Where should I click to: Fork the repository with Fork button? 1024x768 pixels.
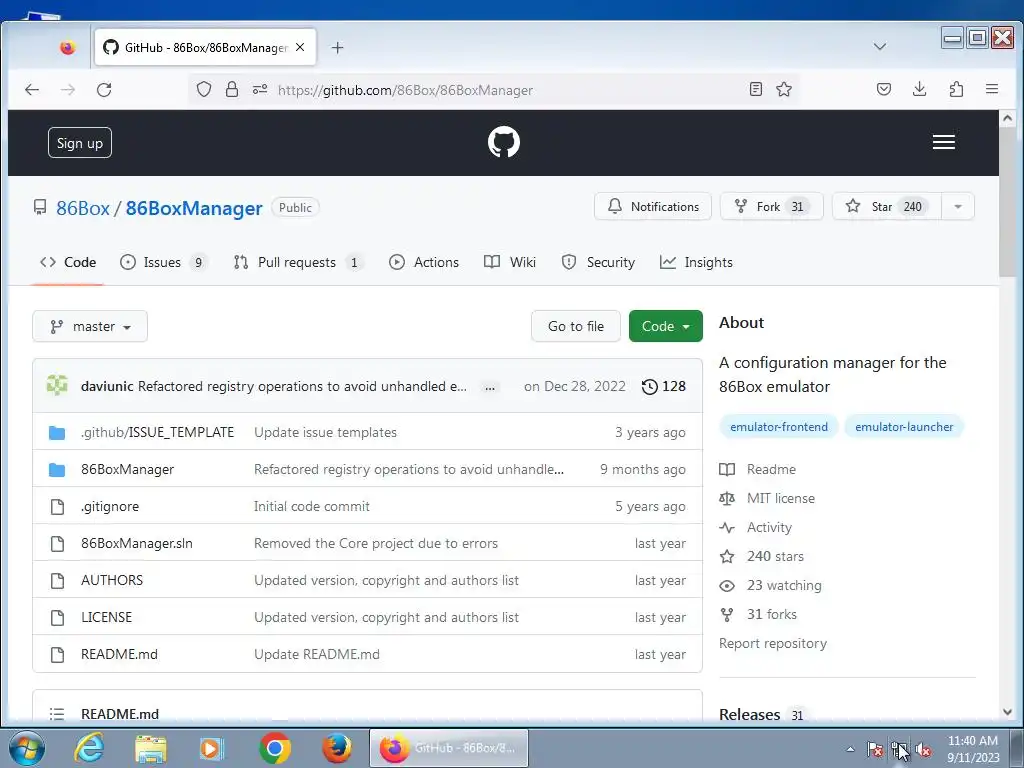[x=771, y=206]
